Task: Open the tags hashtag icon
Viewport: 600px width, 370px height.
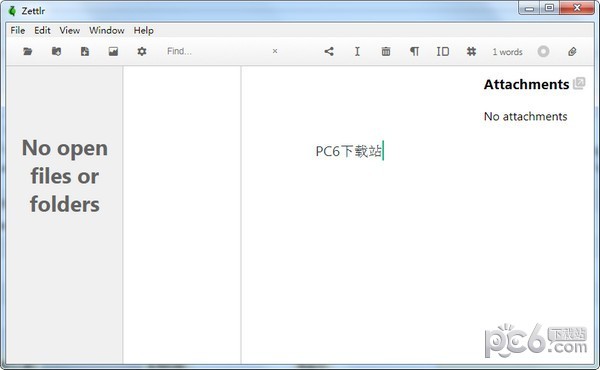Action: tap(471, 51)
